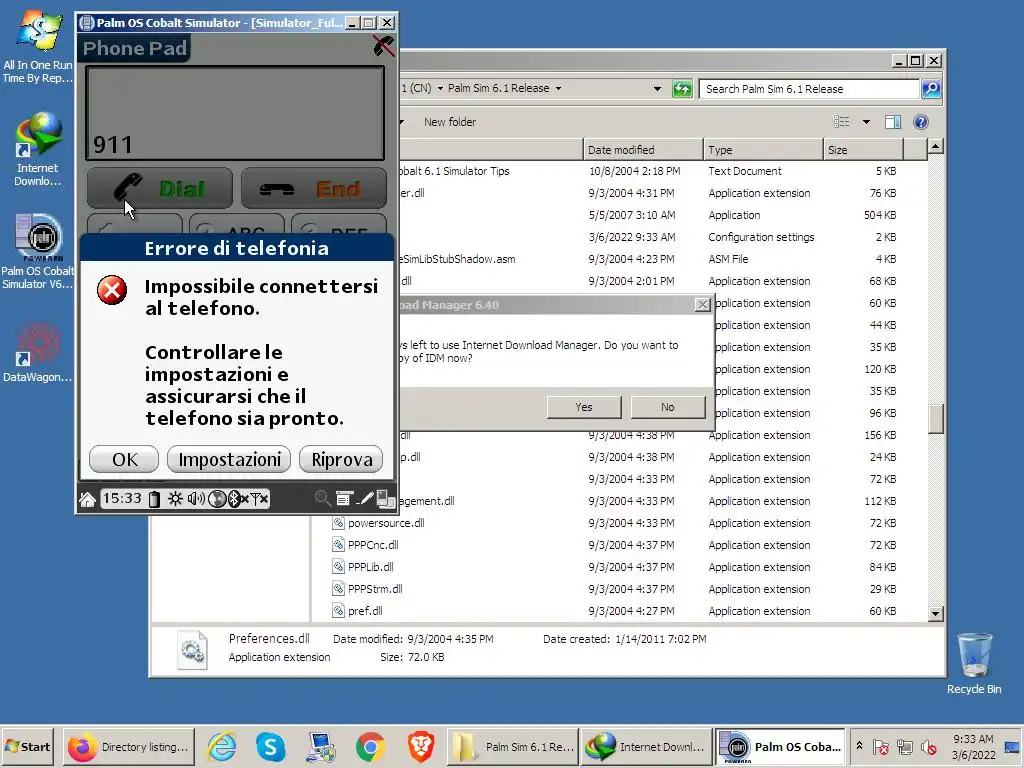Open address bar history dropdown
The height and width of the screenshot is (768, 1024).
point(657,89)
